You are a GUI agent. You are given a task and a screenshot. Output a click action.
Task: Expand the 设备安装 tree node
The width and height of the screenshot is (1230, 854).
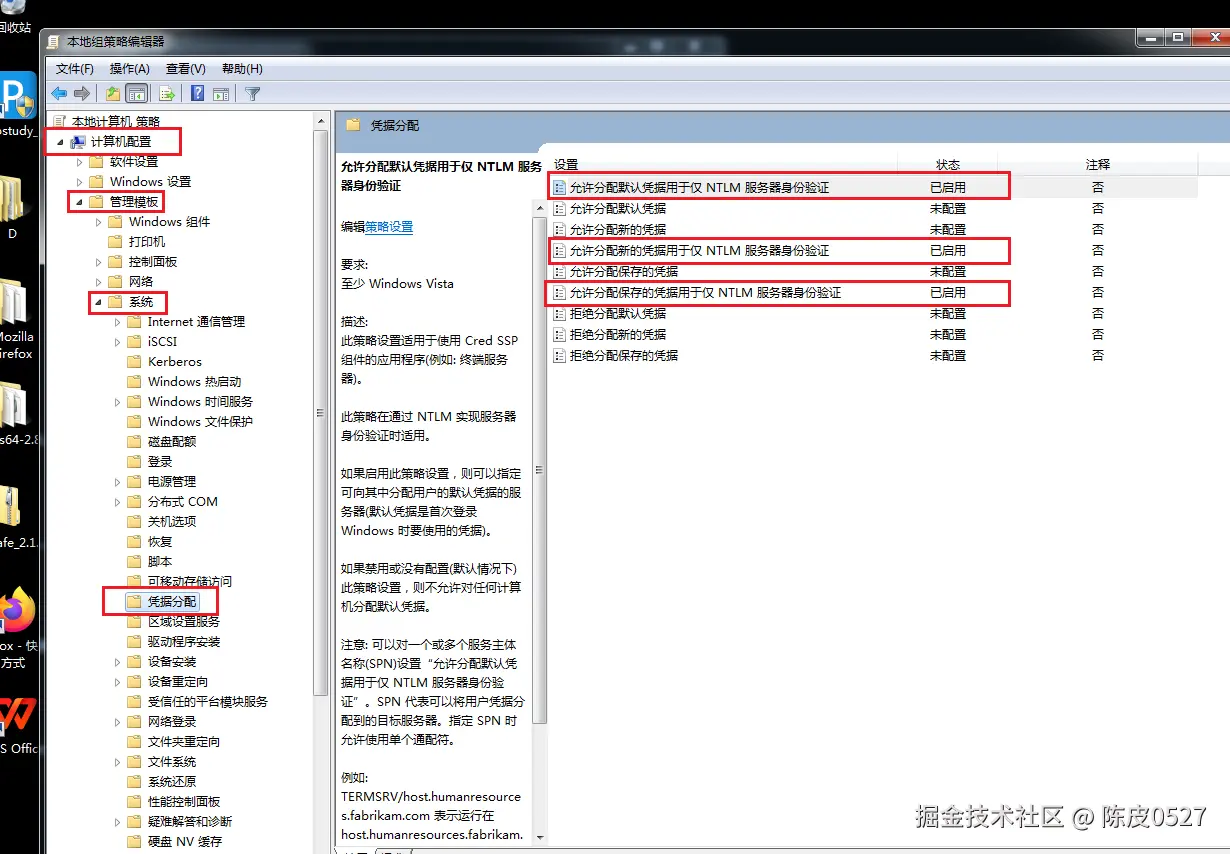pos(117,661)
